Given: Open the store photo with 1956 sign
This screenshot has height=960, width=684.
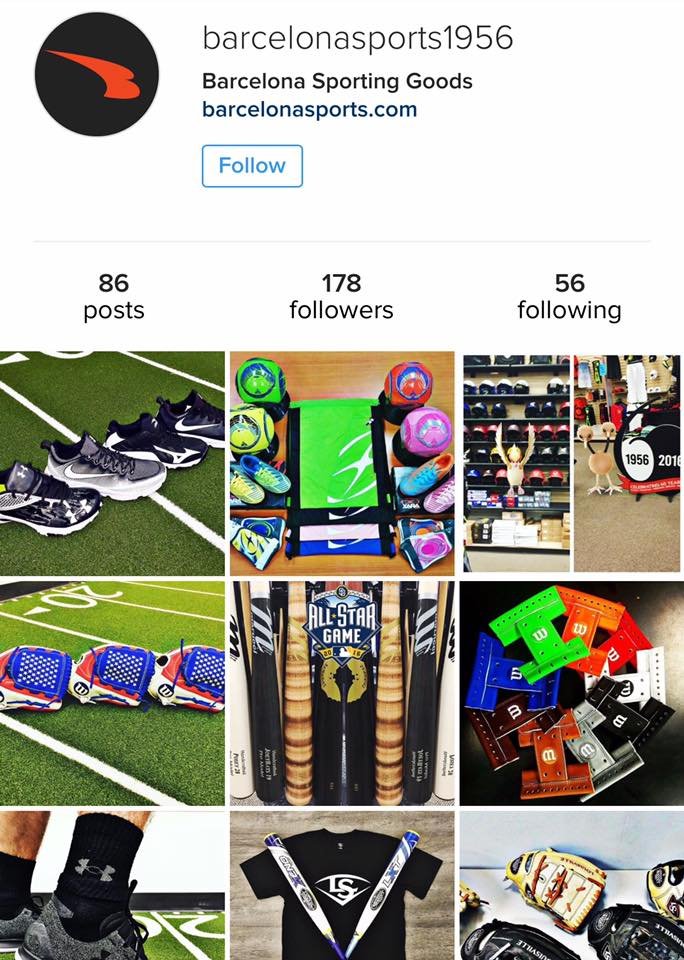Looking at the screenshot, I should [x=572, y=463].
